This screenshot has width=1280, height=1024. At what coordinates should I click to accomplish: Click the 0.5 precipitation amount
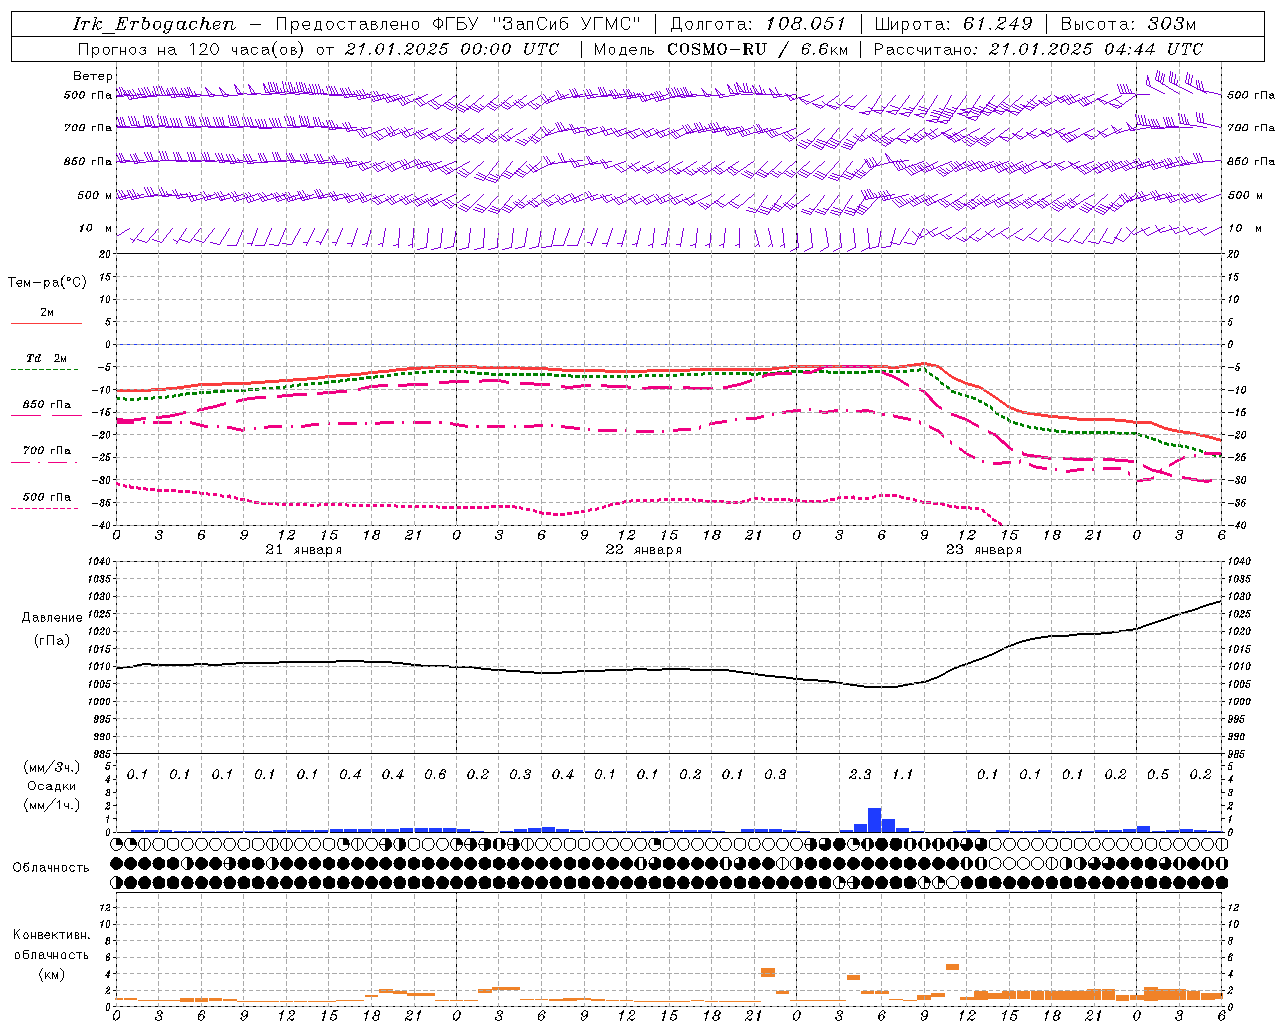tap(1158, 775)
